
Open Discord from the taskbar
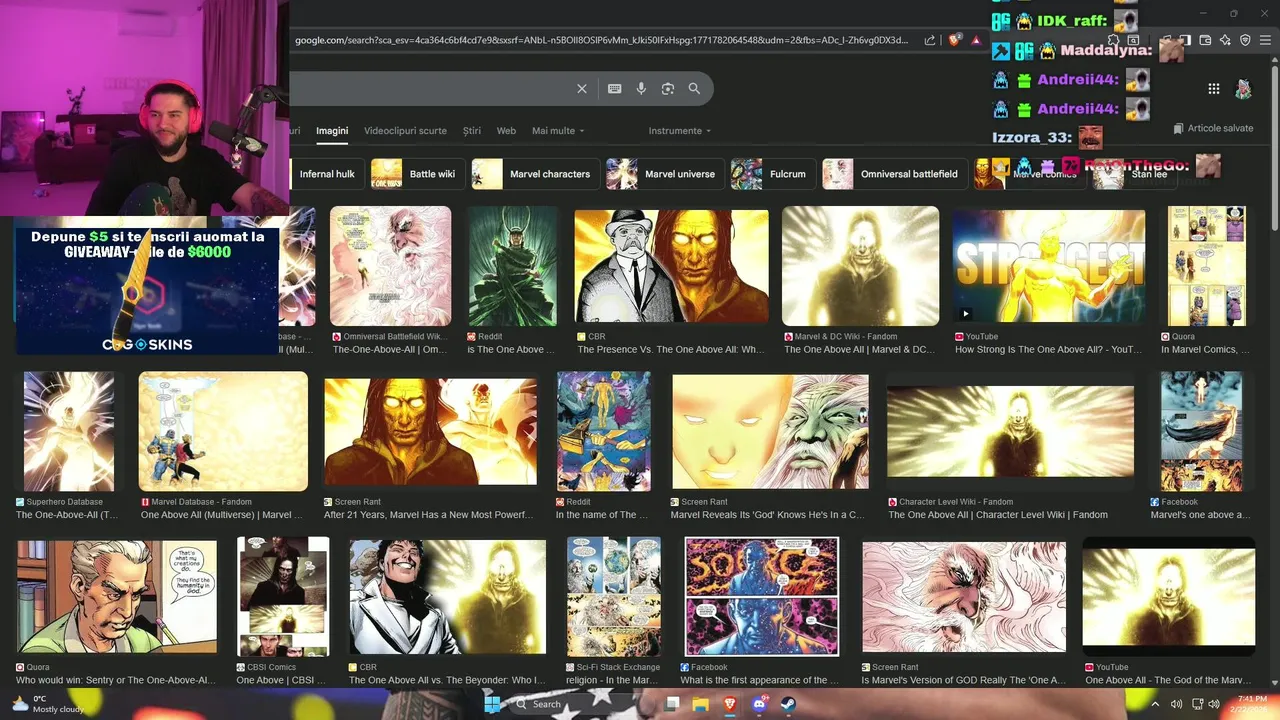coord(759,704)
